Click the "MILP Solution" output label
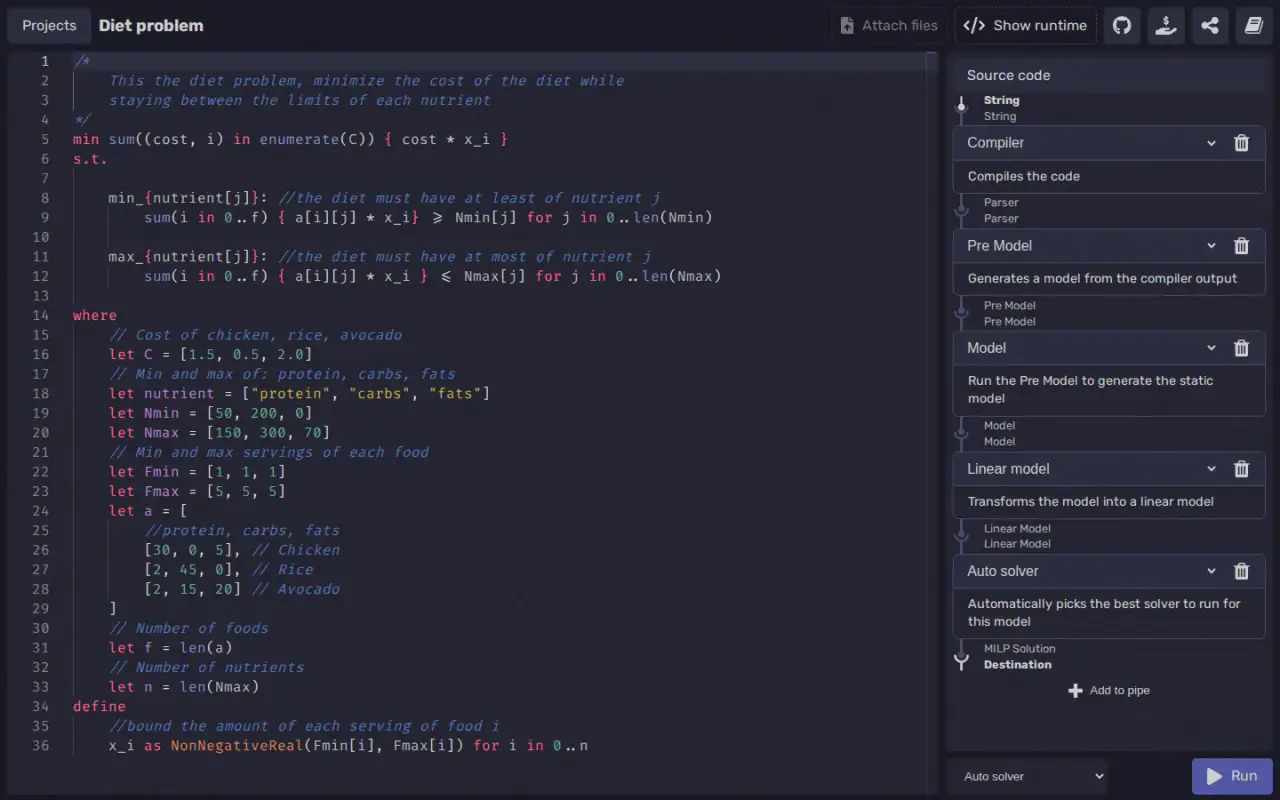This screenshot has width=1280, height=800. (1020, 649)
